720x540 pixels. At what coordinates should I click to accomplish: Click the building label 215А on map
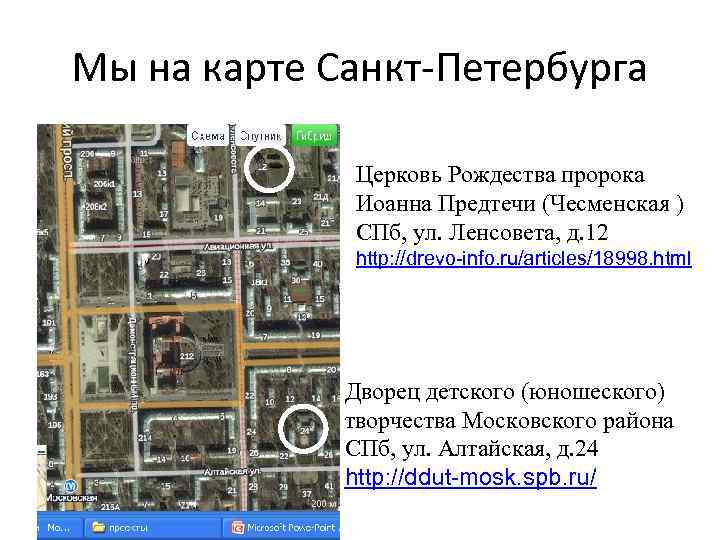(x=110, y=507)
